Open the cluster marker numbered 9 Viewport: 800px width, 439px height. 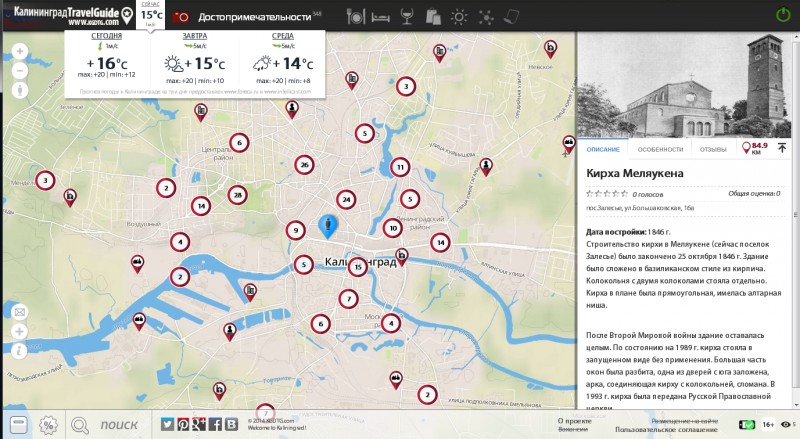[x=295, y=231]
